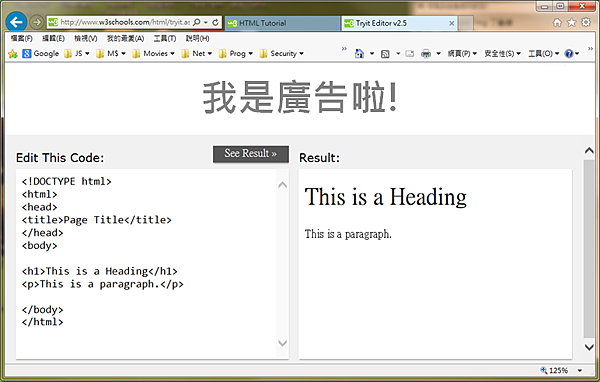Click the See Result button
The height and width of the screenshot is (382, 600).
point(251,153)
